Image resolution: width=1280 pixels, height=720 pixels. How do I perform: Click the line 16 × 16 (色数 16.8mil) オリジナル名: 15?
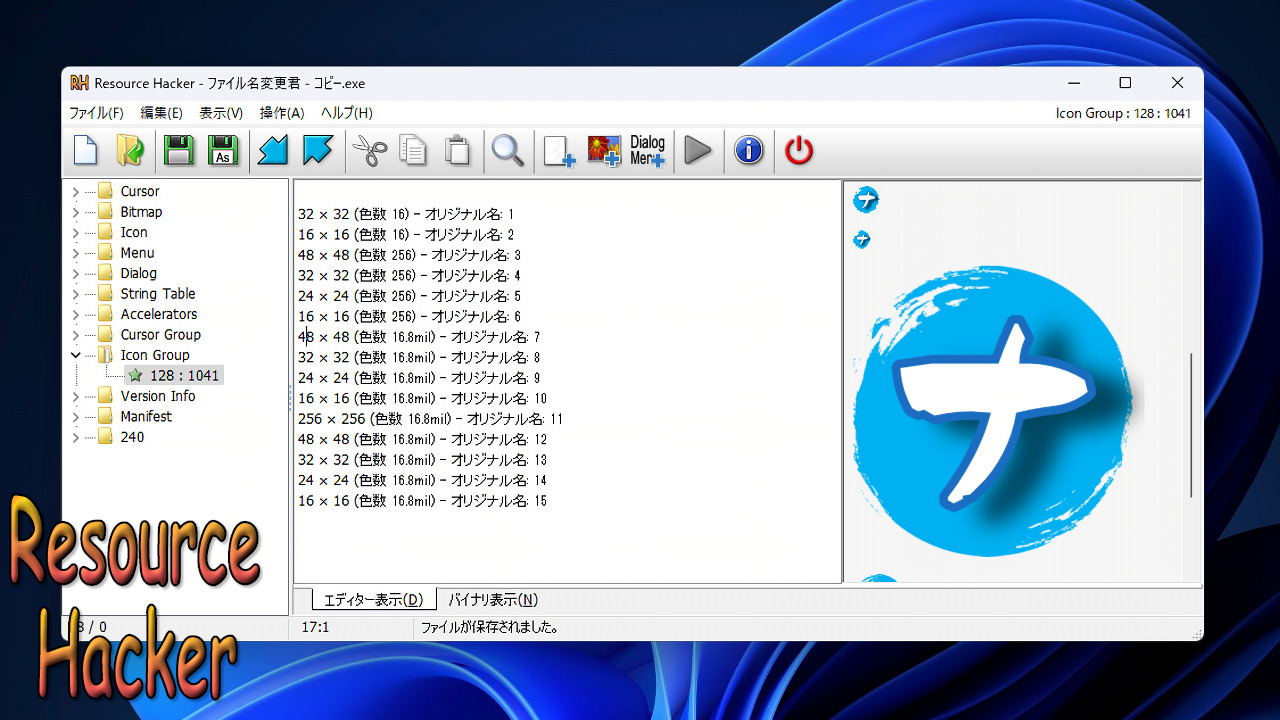coord(422,501)
